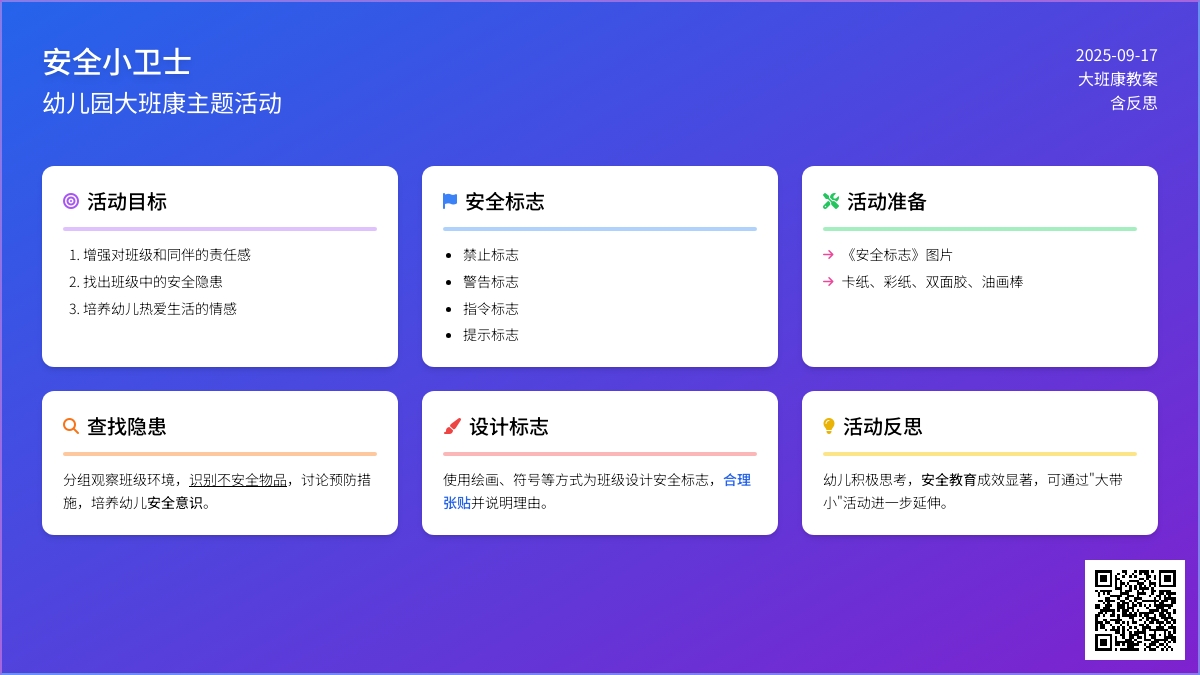The image size is (1200, 675).
Task: Click the pink arrow before 《安全标志》图片
Action: pos(828,255)
